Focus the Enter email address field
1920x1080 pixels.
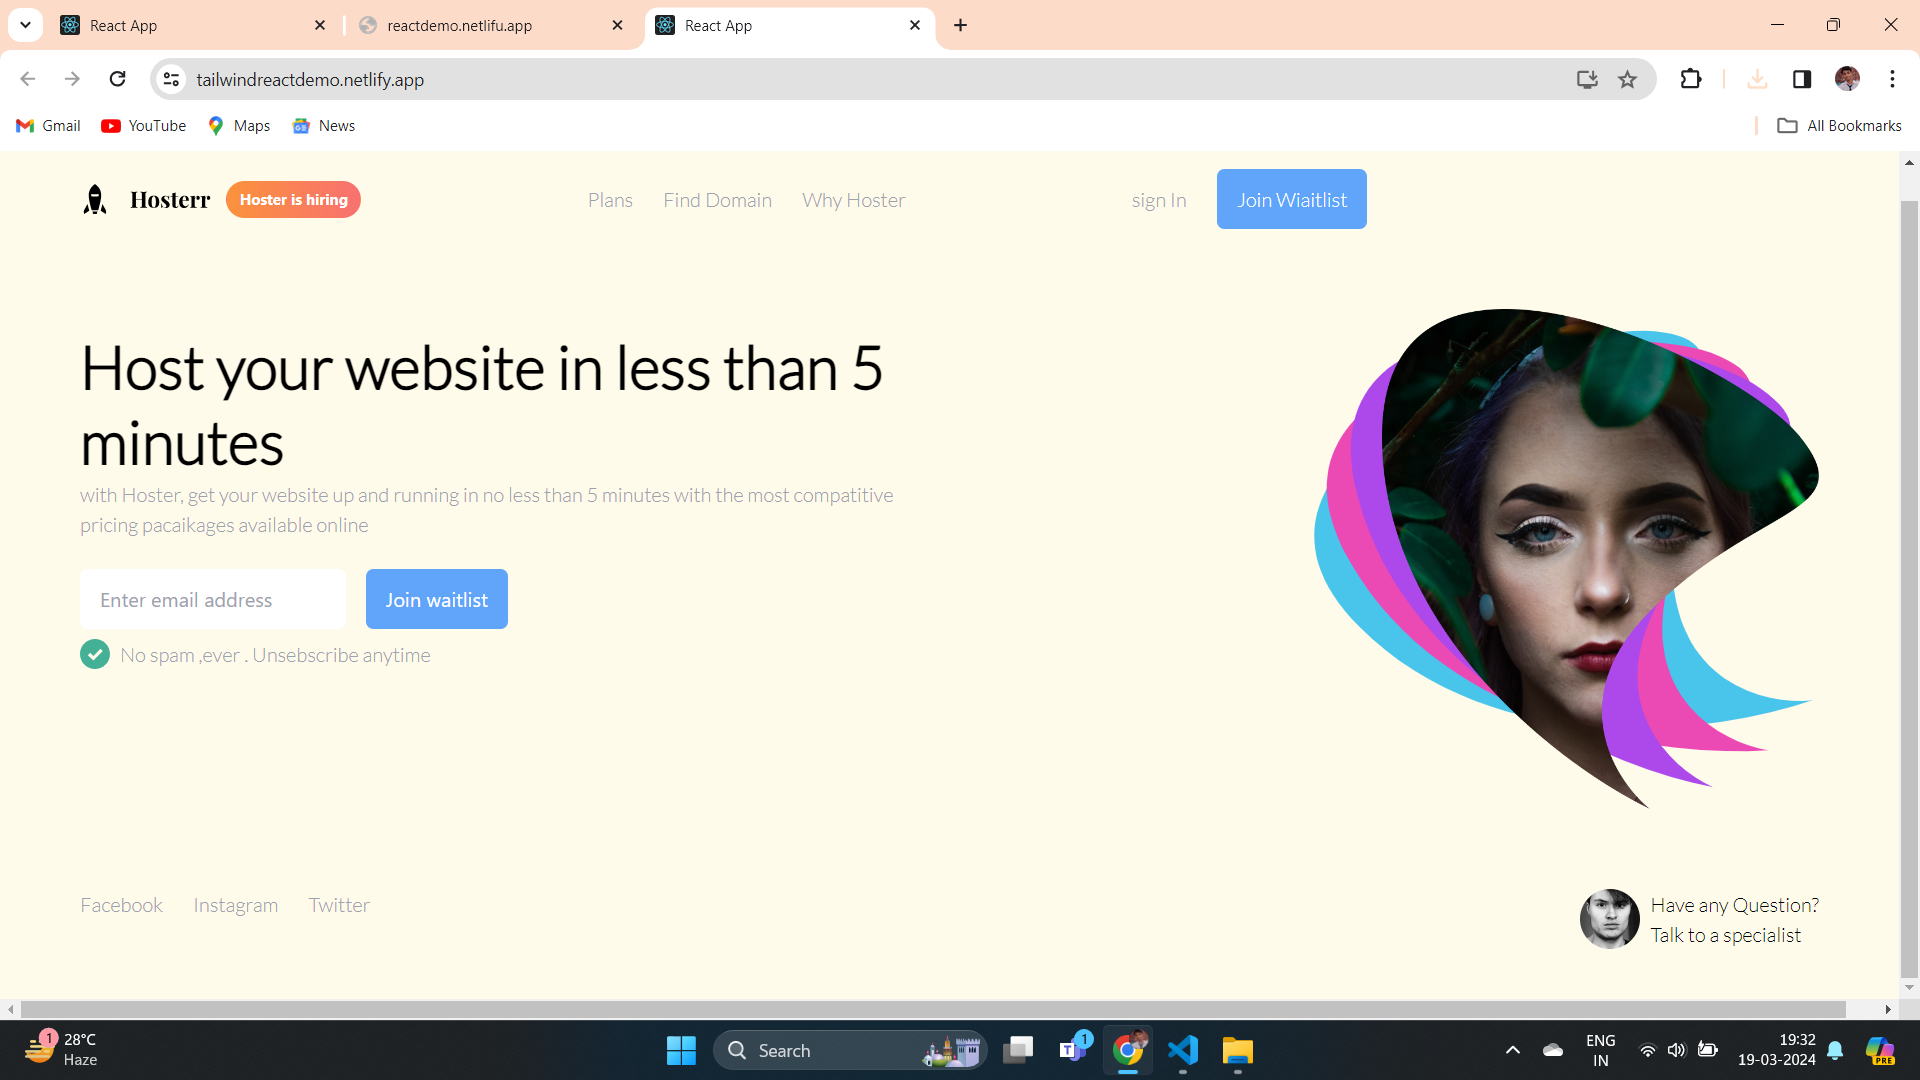pos(213,600)
